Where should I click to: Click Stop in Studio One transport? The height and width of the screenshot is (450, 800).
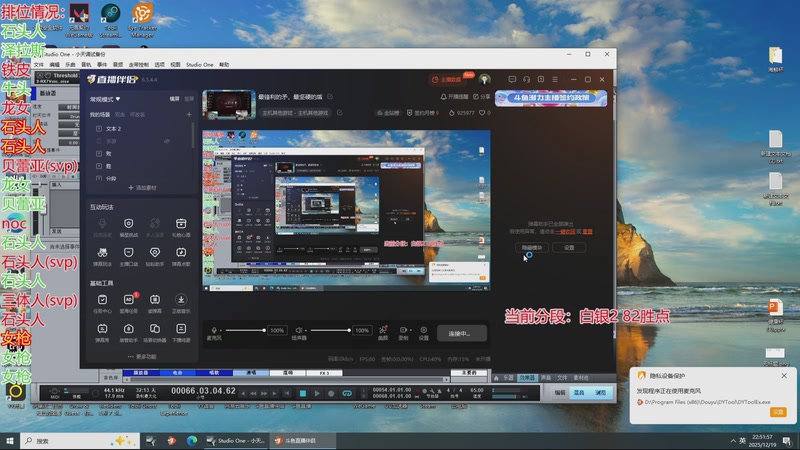(303, 393)
